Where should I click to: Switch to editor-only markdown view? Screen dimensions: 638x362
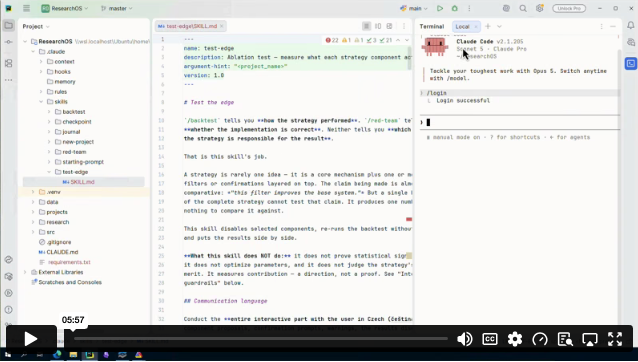[x=366, y=26]
